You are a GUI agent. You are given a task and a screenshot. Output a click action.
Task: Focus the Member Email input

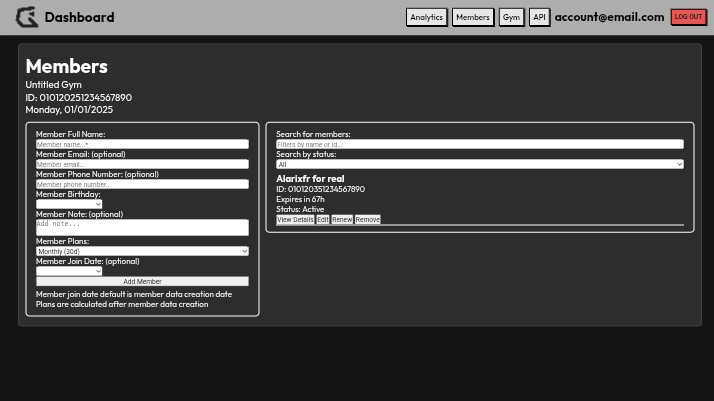(x=142, y=164)
